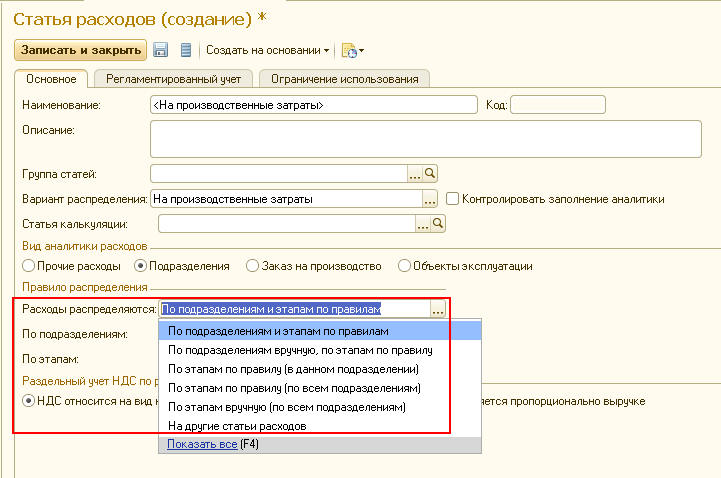Image resolution: width=721 pixels, height=478 pixels.
Task: Switch to Ограничение использования tab
Action: coord(344,79)
